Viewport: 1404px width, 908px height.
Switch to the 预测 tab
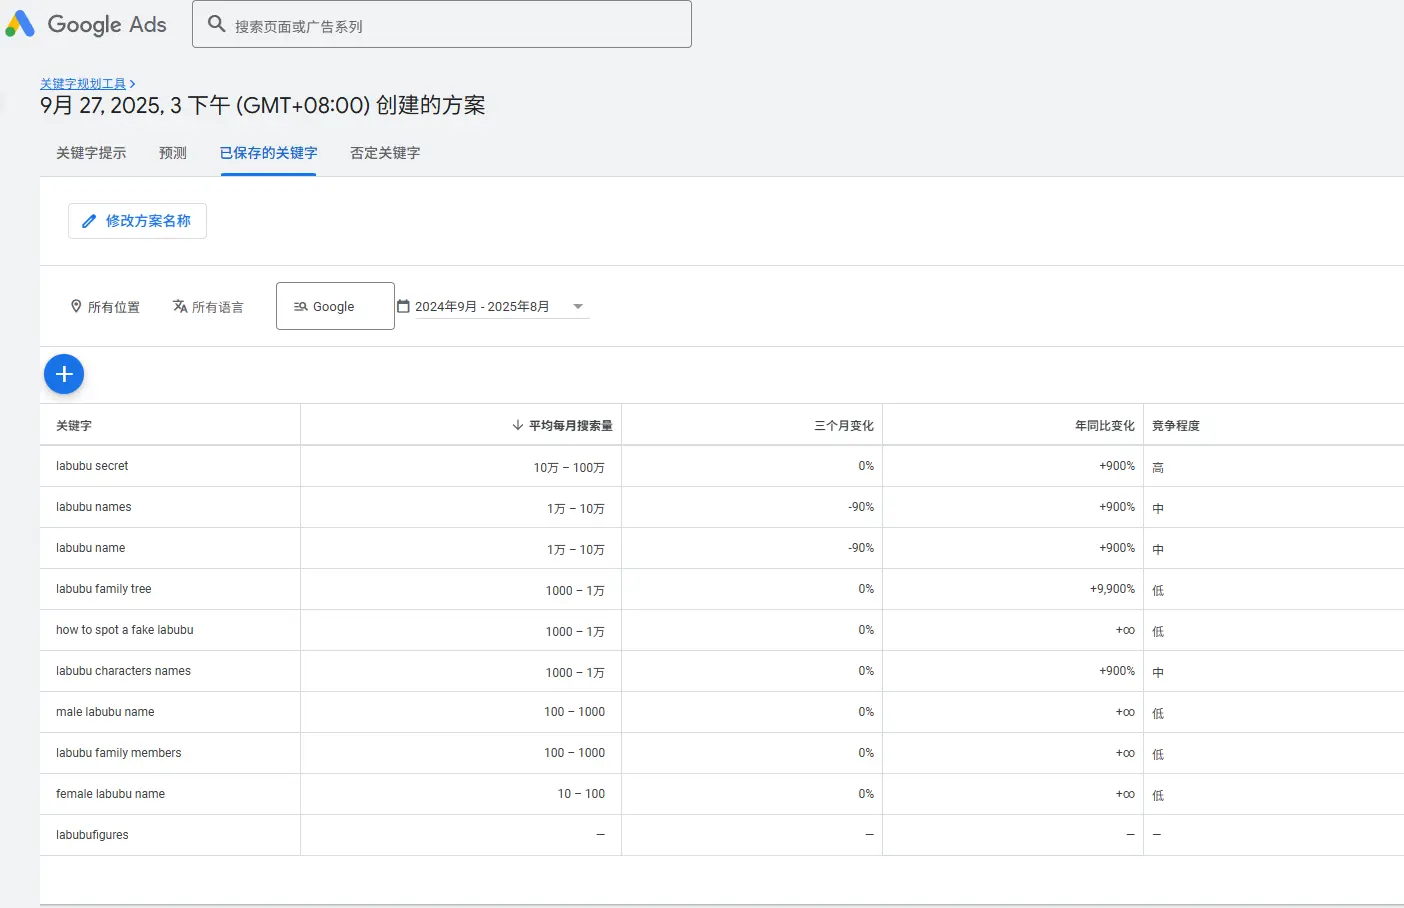pos(173,153)
